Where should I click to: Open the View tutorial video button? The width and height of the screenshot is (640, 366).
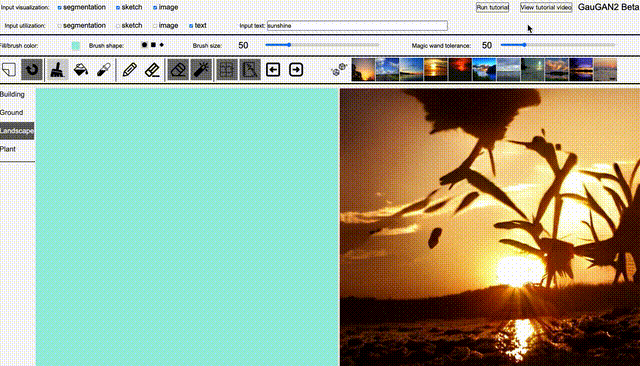(546, 7)
